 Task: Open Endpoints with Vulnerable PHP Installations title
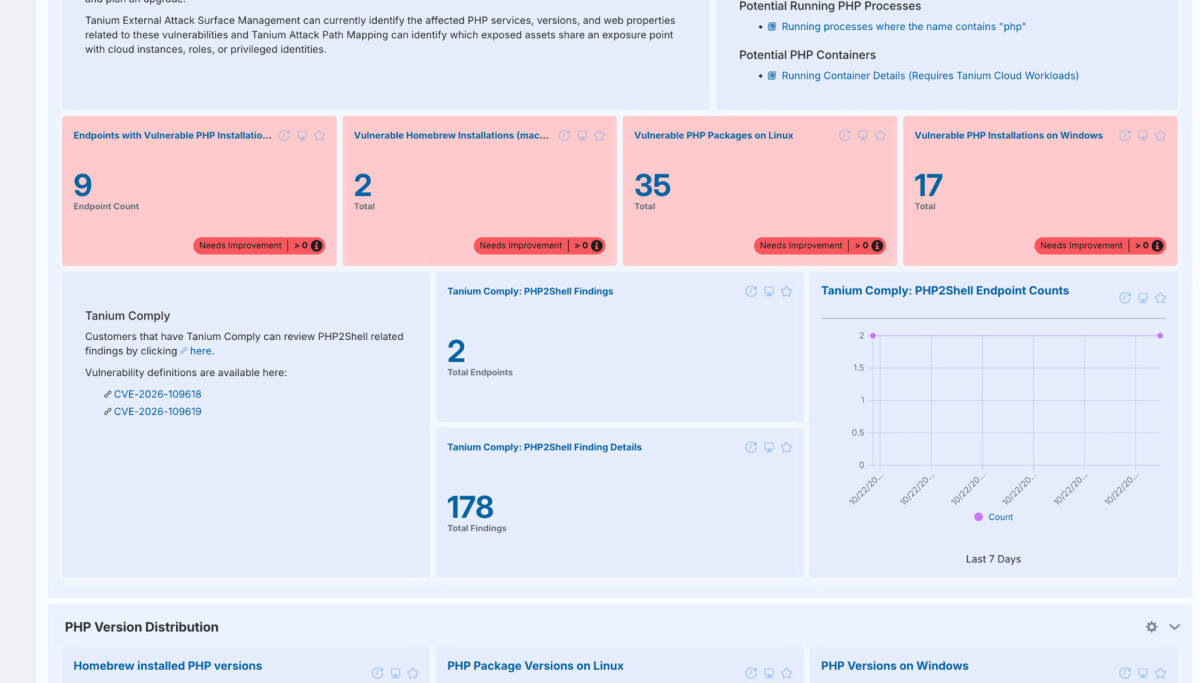pos(172,136)
